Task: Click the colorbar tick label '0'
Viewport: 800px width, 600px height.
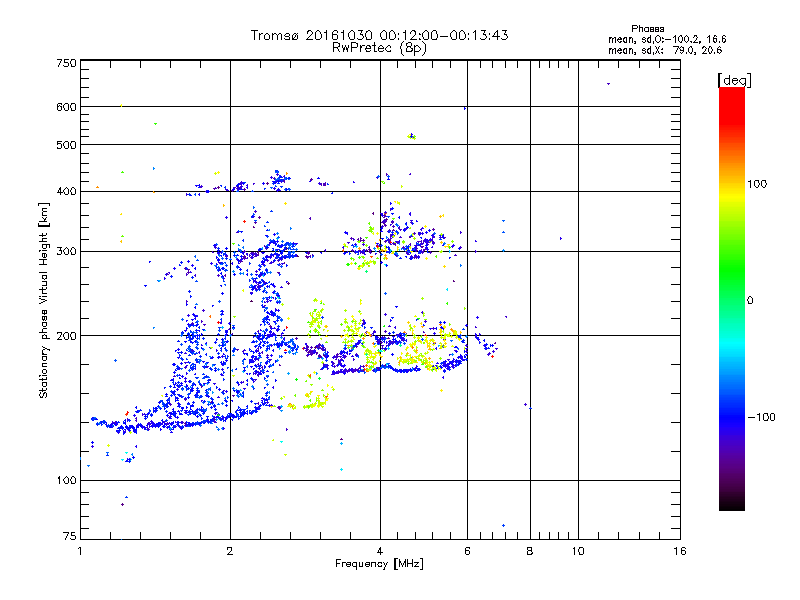Action: [x=750, y=301]
